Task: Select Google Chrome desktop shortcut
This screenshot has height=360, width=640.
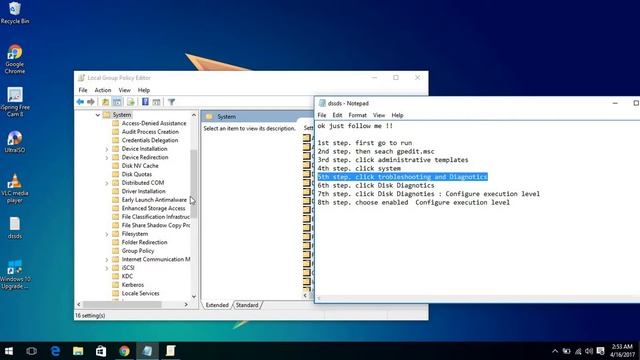Action: 15,59
